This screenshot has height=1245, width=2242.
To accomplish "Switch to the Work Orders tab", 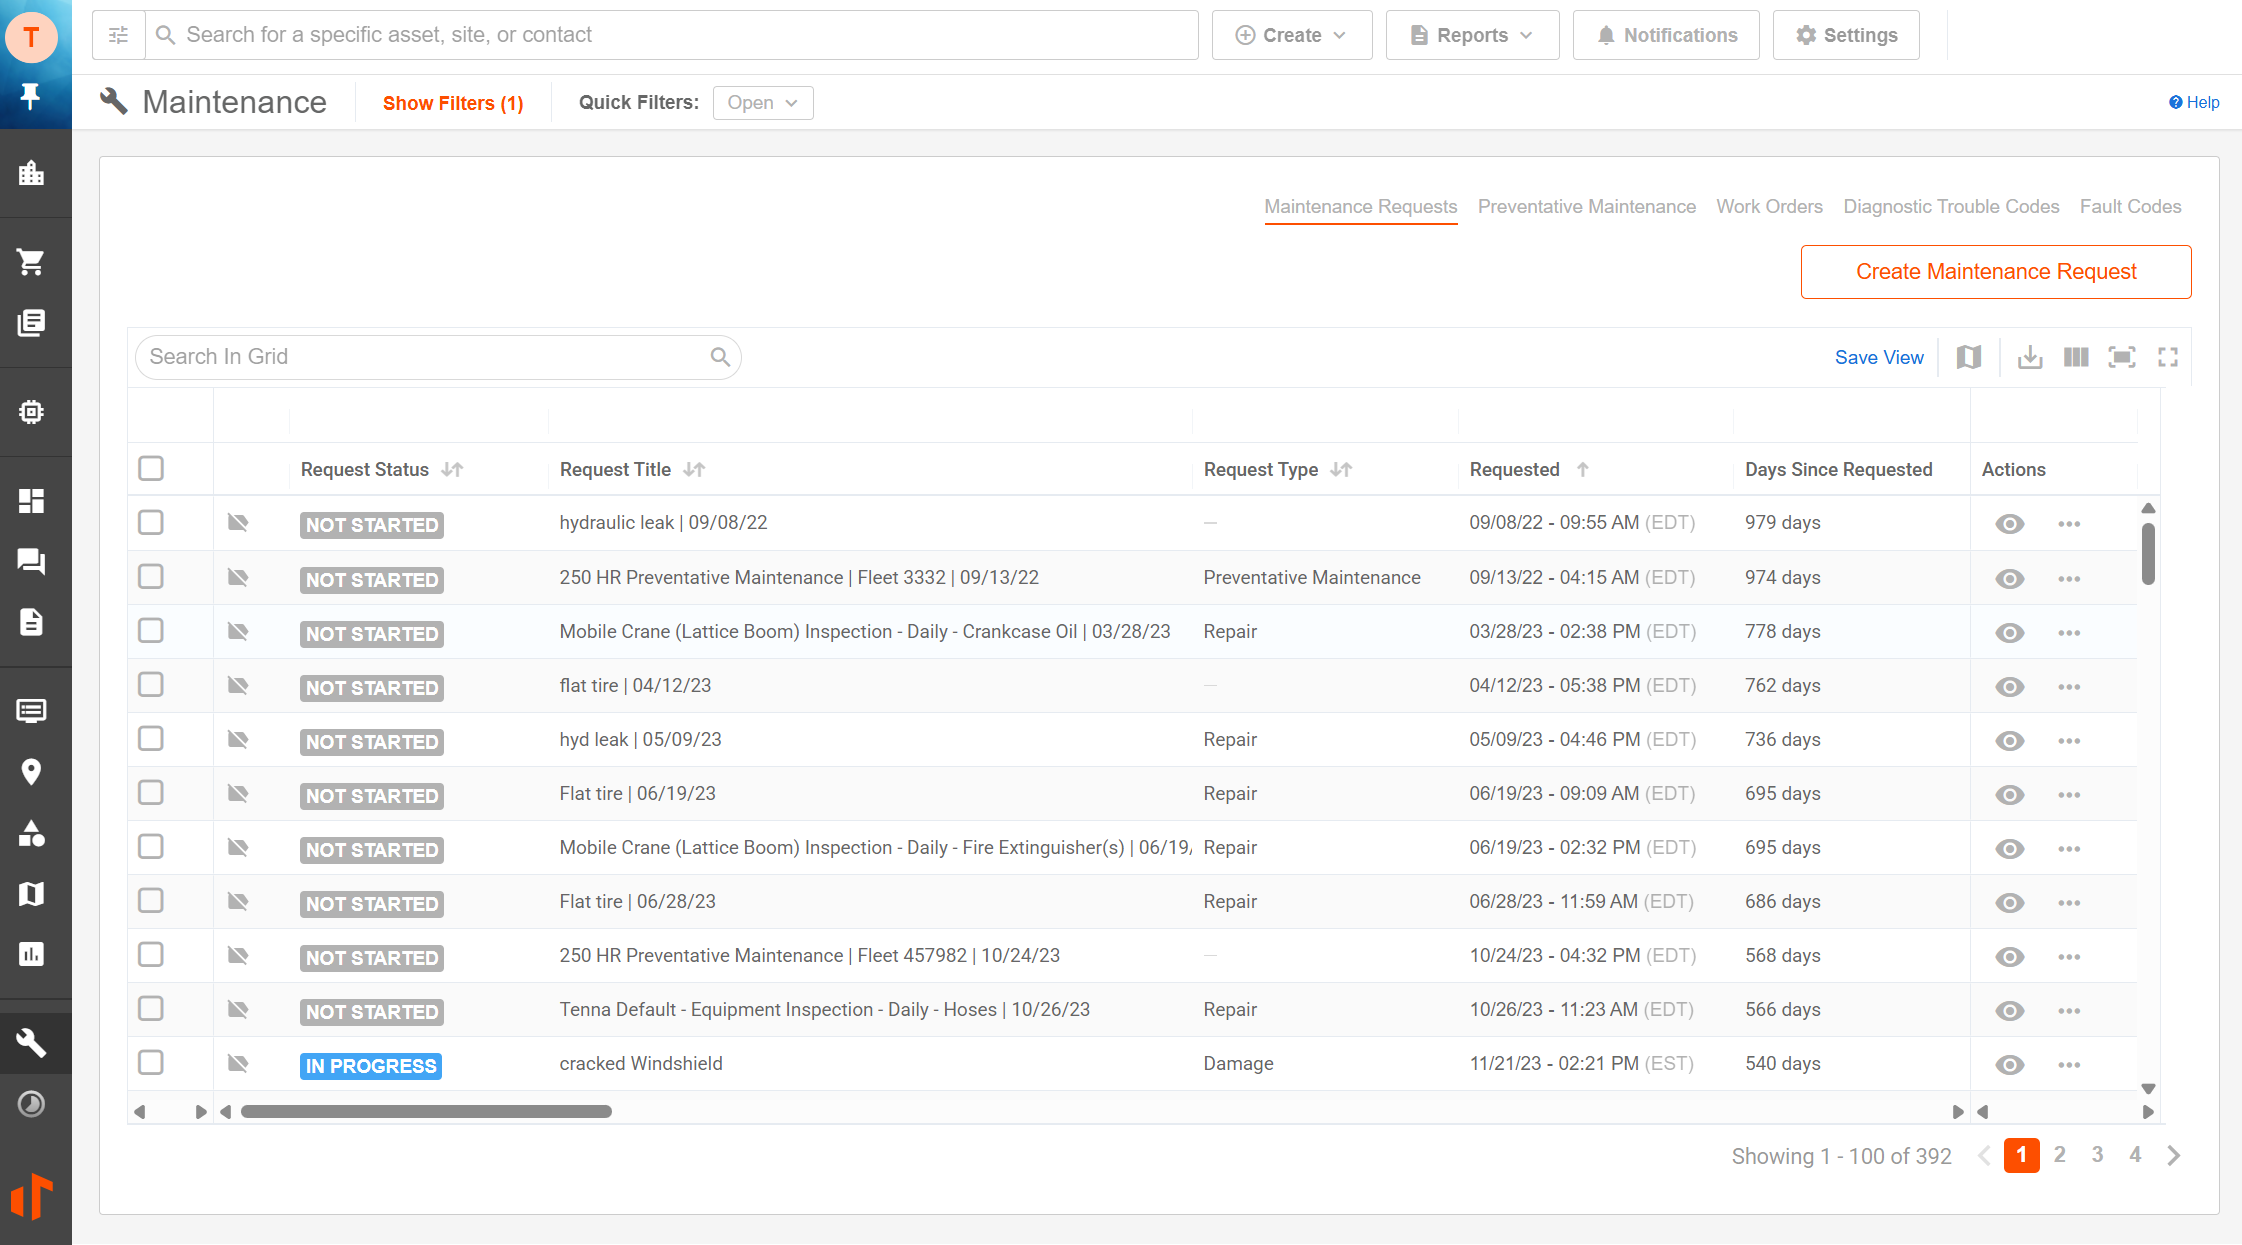I will click(1769, 207).
